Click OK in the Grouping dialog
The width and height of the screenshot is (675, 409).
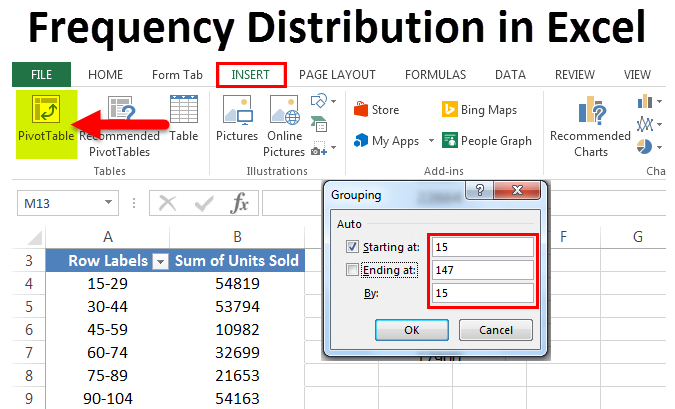(412, 330)
